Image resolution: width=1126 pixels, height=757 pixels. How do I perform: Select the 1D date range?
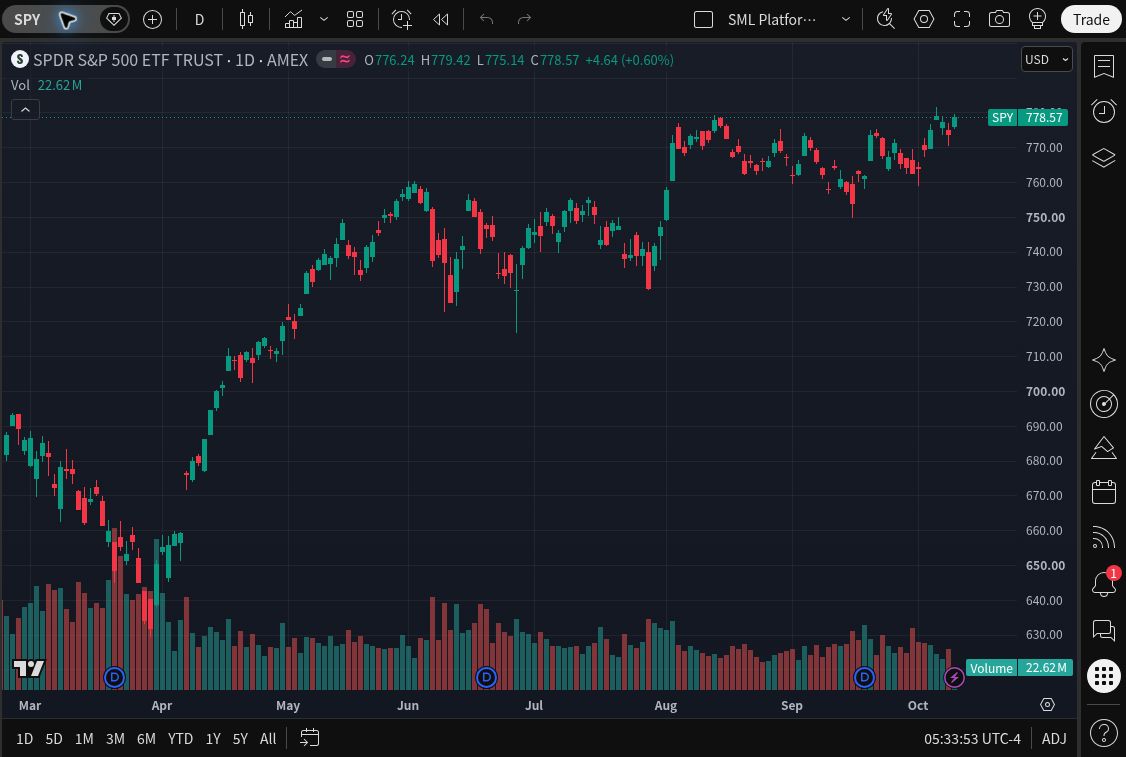24,738
